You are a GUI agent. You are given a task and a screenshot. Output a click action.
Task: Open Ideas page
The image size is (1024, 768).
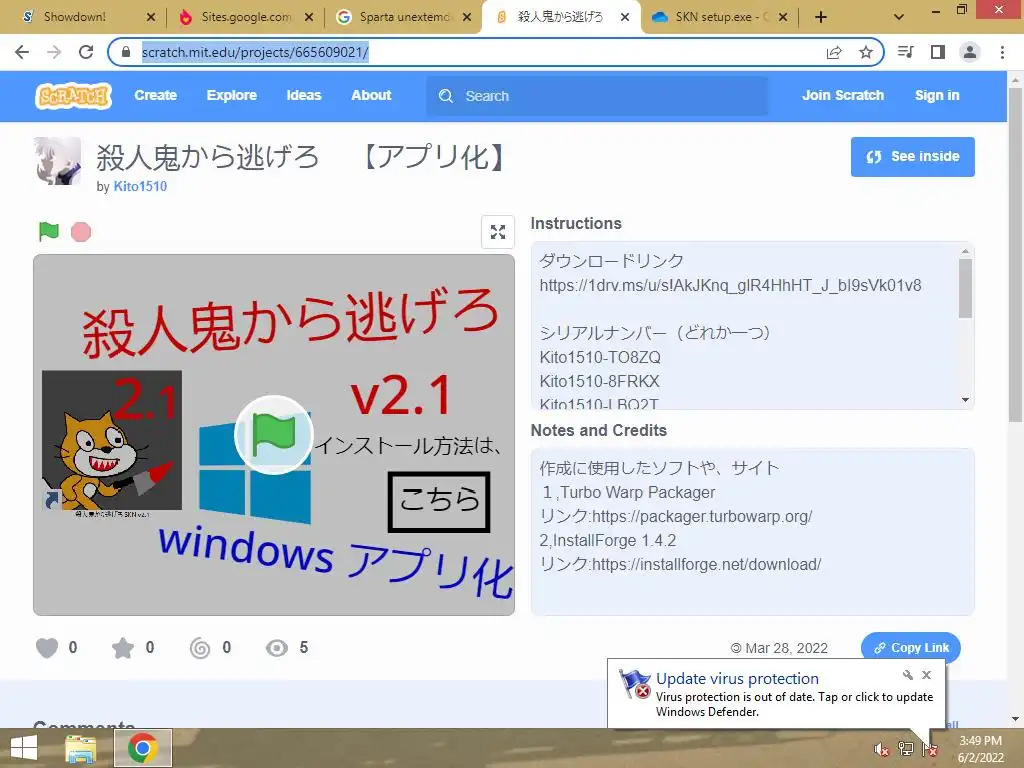pos(304,95)
